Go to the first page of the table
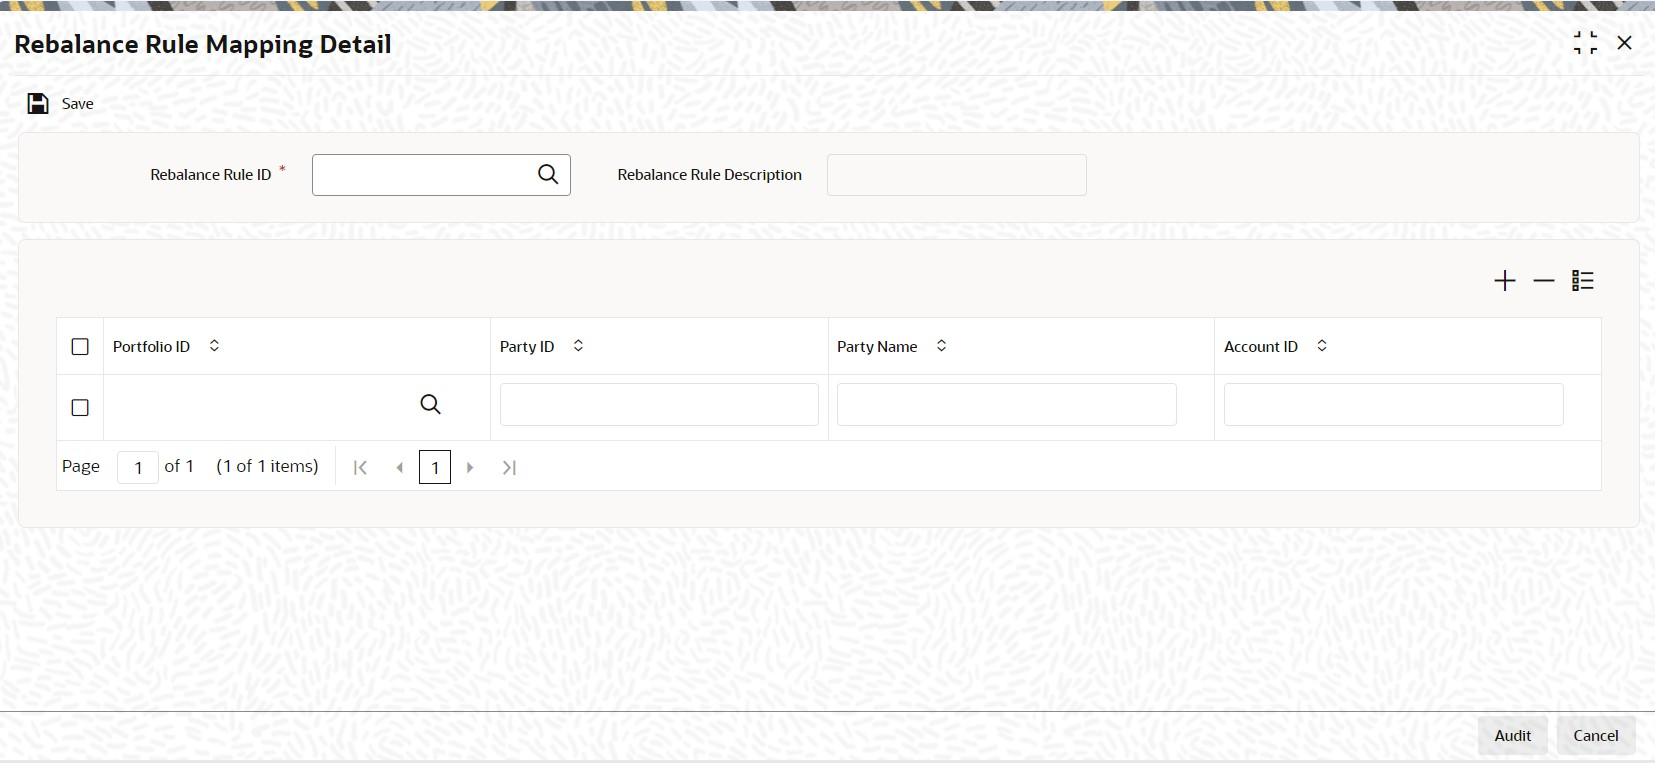 [x=360, y=467]
